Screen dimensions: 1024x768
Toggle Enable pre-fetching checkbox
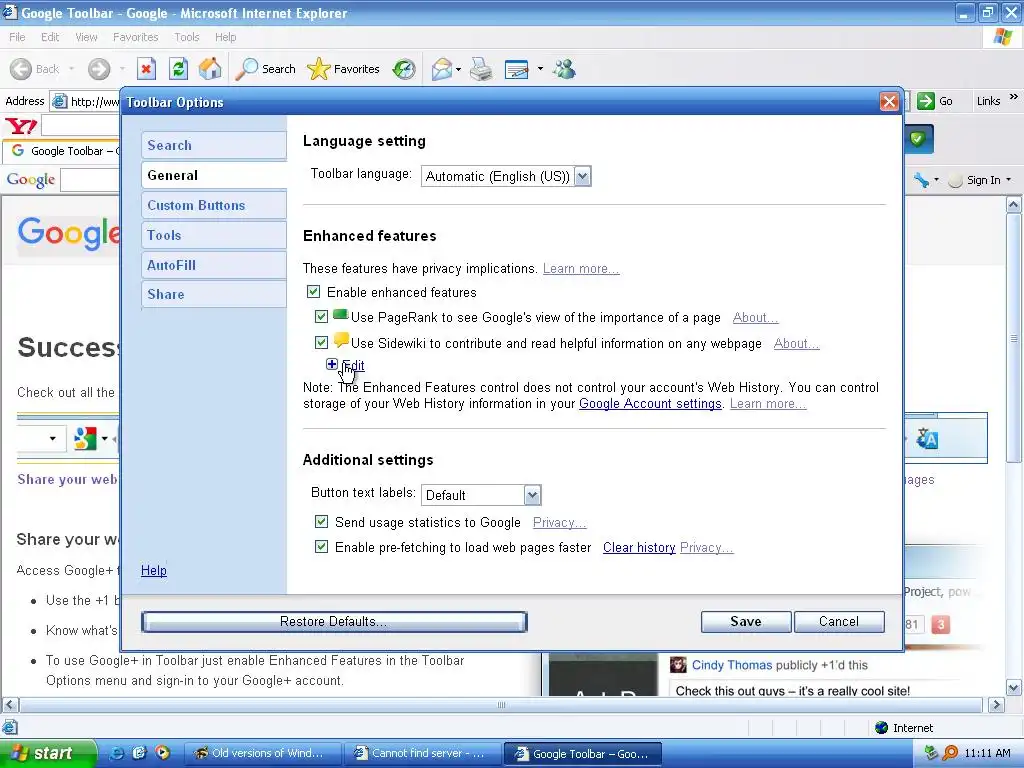[x=321, y=547]
